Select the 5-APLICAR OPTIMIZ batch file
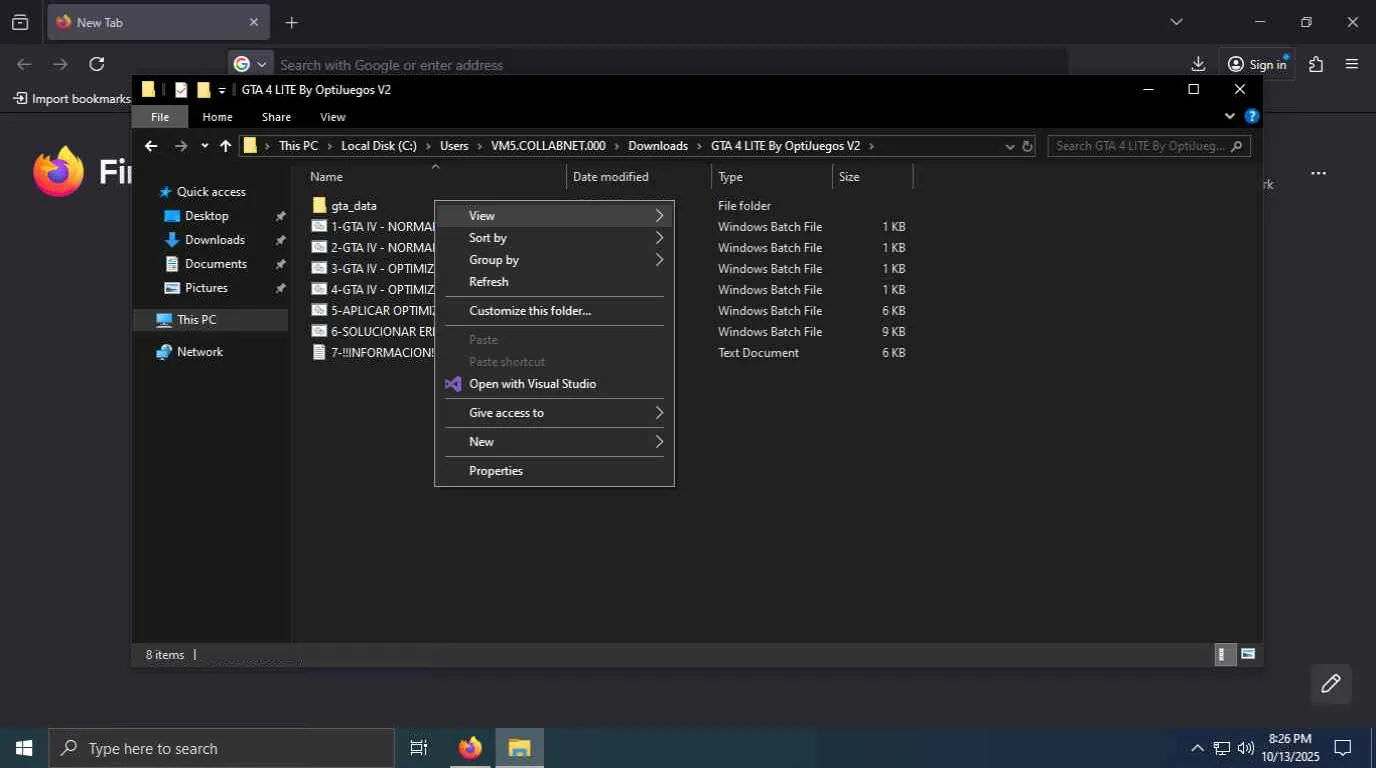The width and height of the screenshot is (1376, 768). [x=372, y=311]
